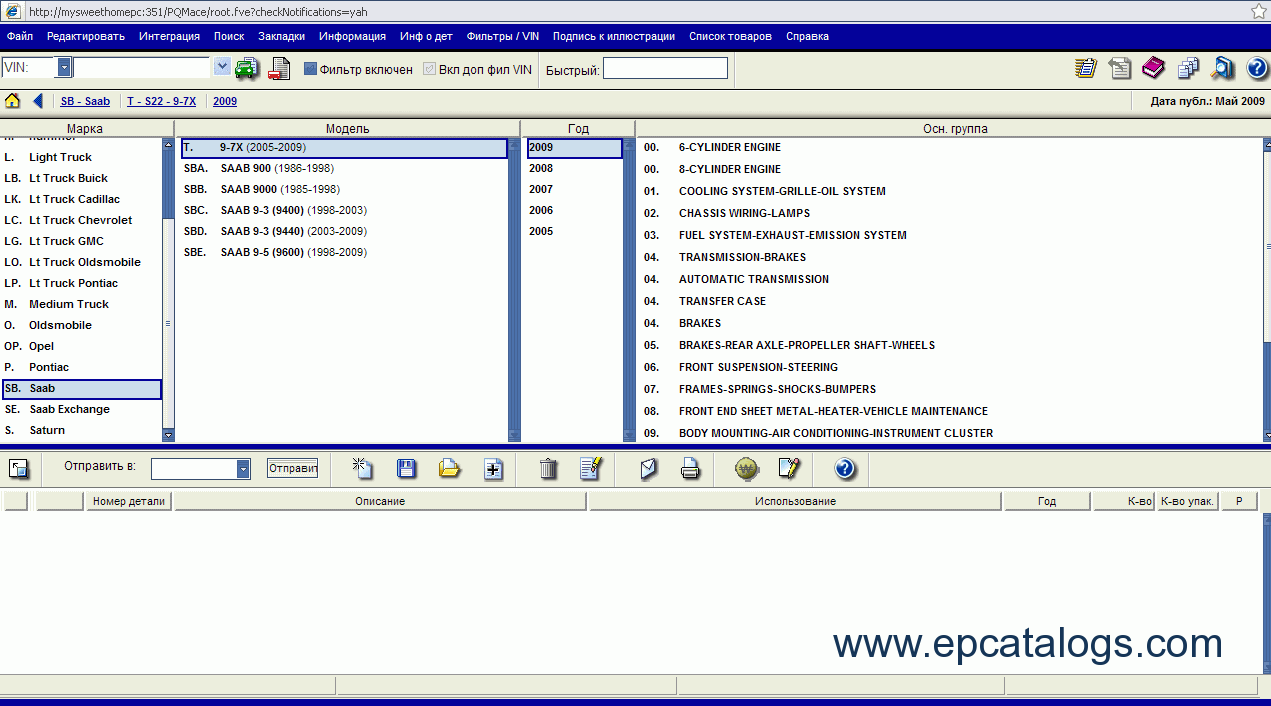Click the home icon in breadcrumb bar
Viewport: 1271px width, 706px height.
pos(13,101)
